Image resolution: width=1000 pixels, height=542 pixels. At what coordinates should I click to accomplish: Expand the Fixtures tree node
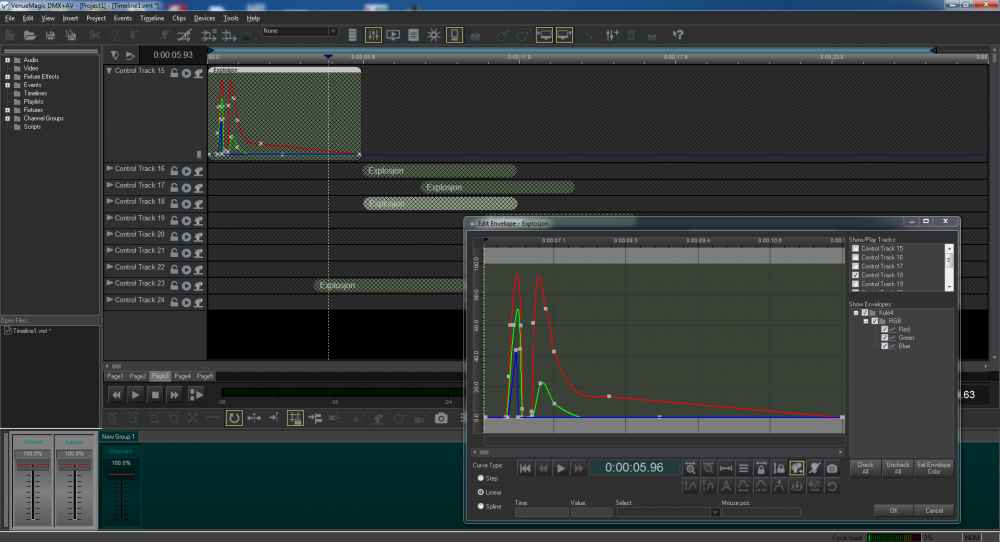tap(7, 109)
